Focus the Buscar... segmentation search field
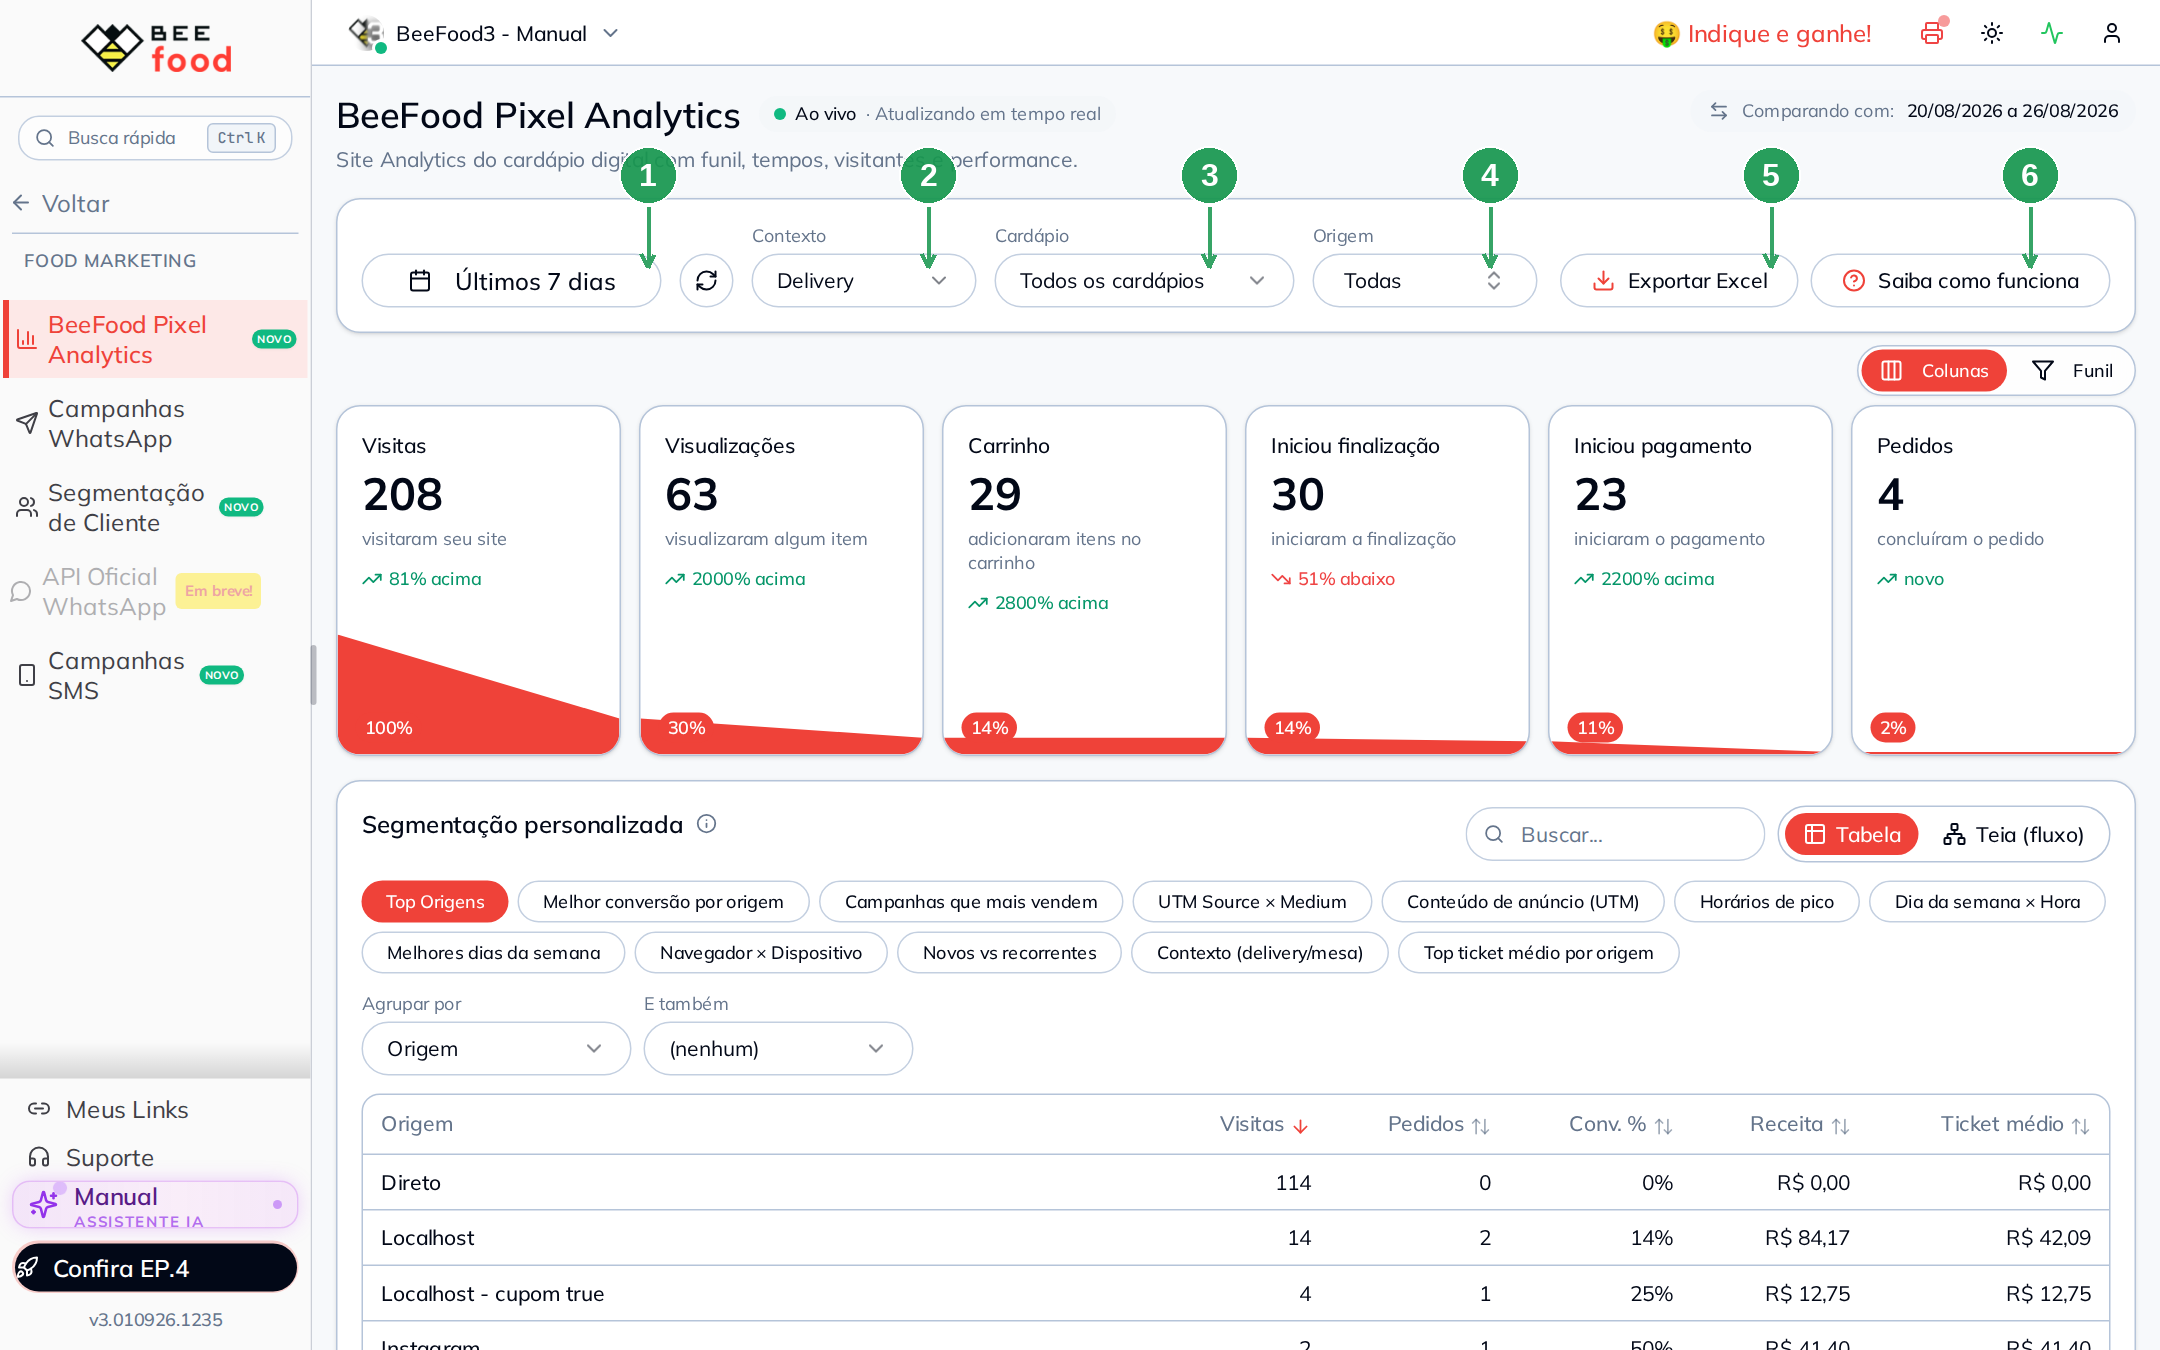The height and width of the screenshot is (1350, 2160). (x=1615, y=834)
